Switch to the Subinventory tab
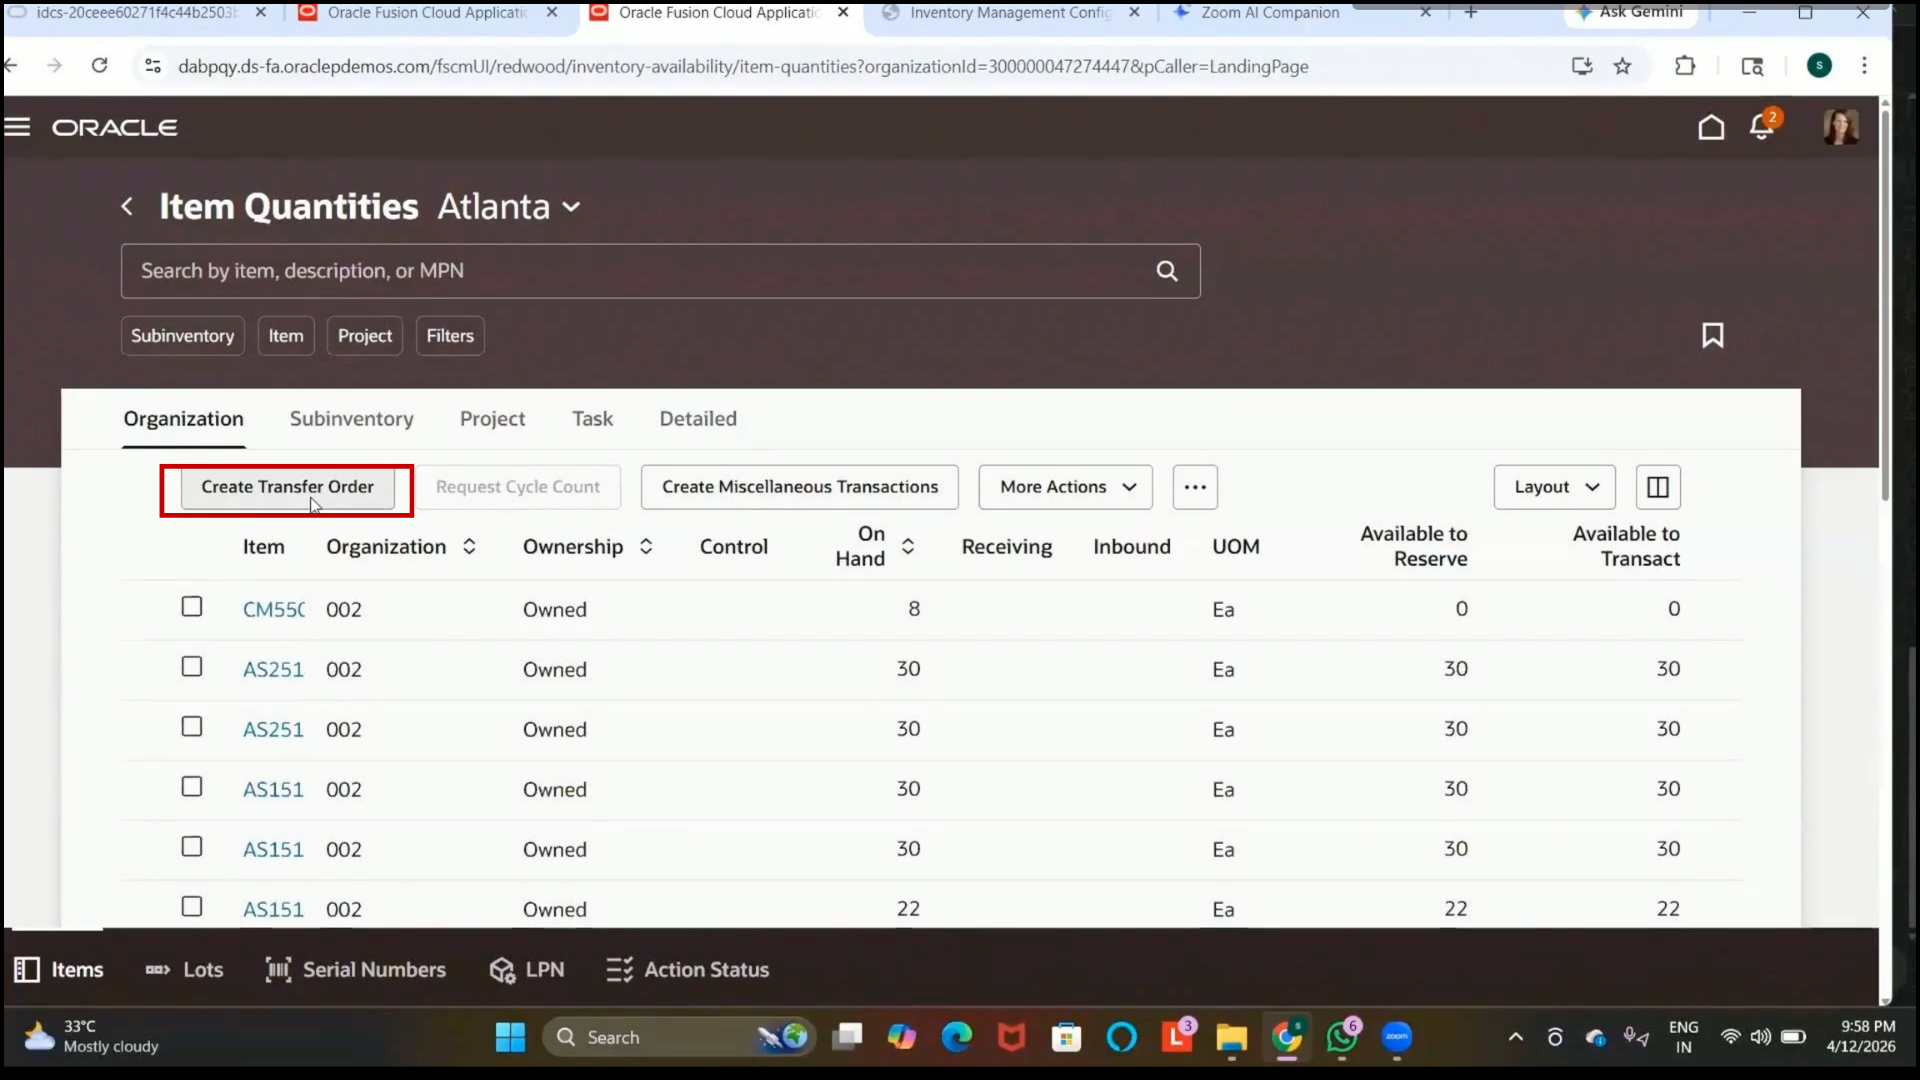1920x1080 pixels. 352,419
